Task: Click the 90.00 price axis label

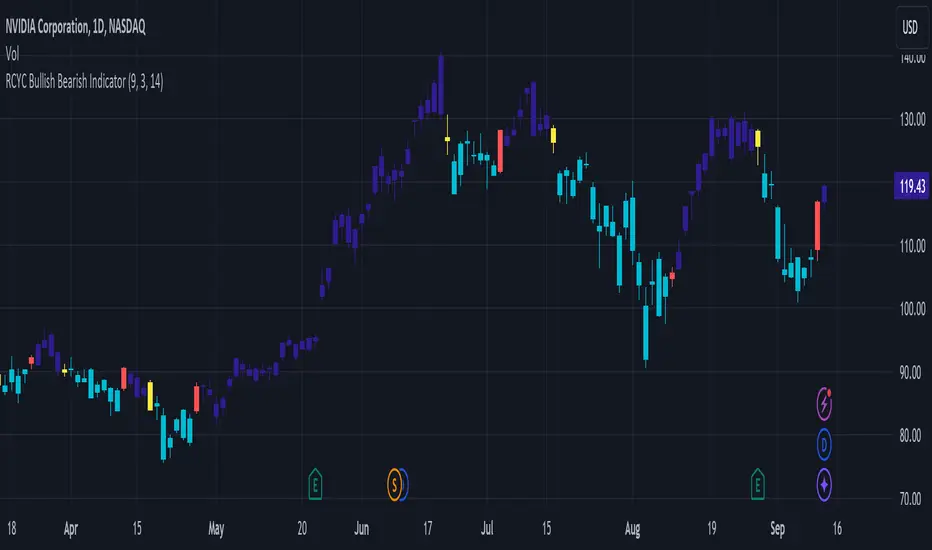Action: pos(912,372)
